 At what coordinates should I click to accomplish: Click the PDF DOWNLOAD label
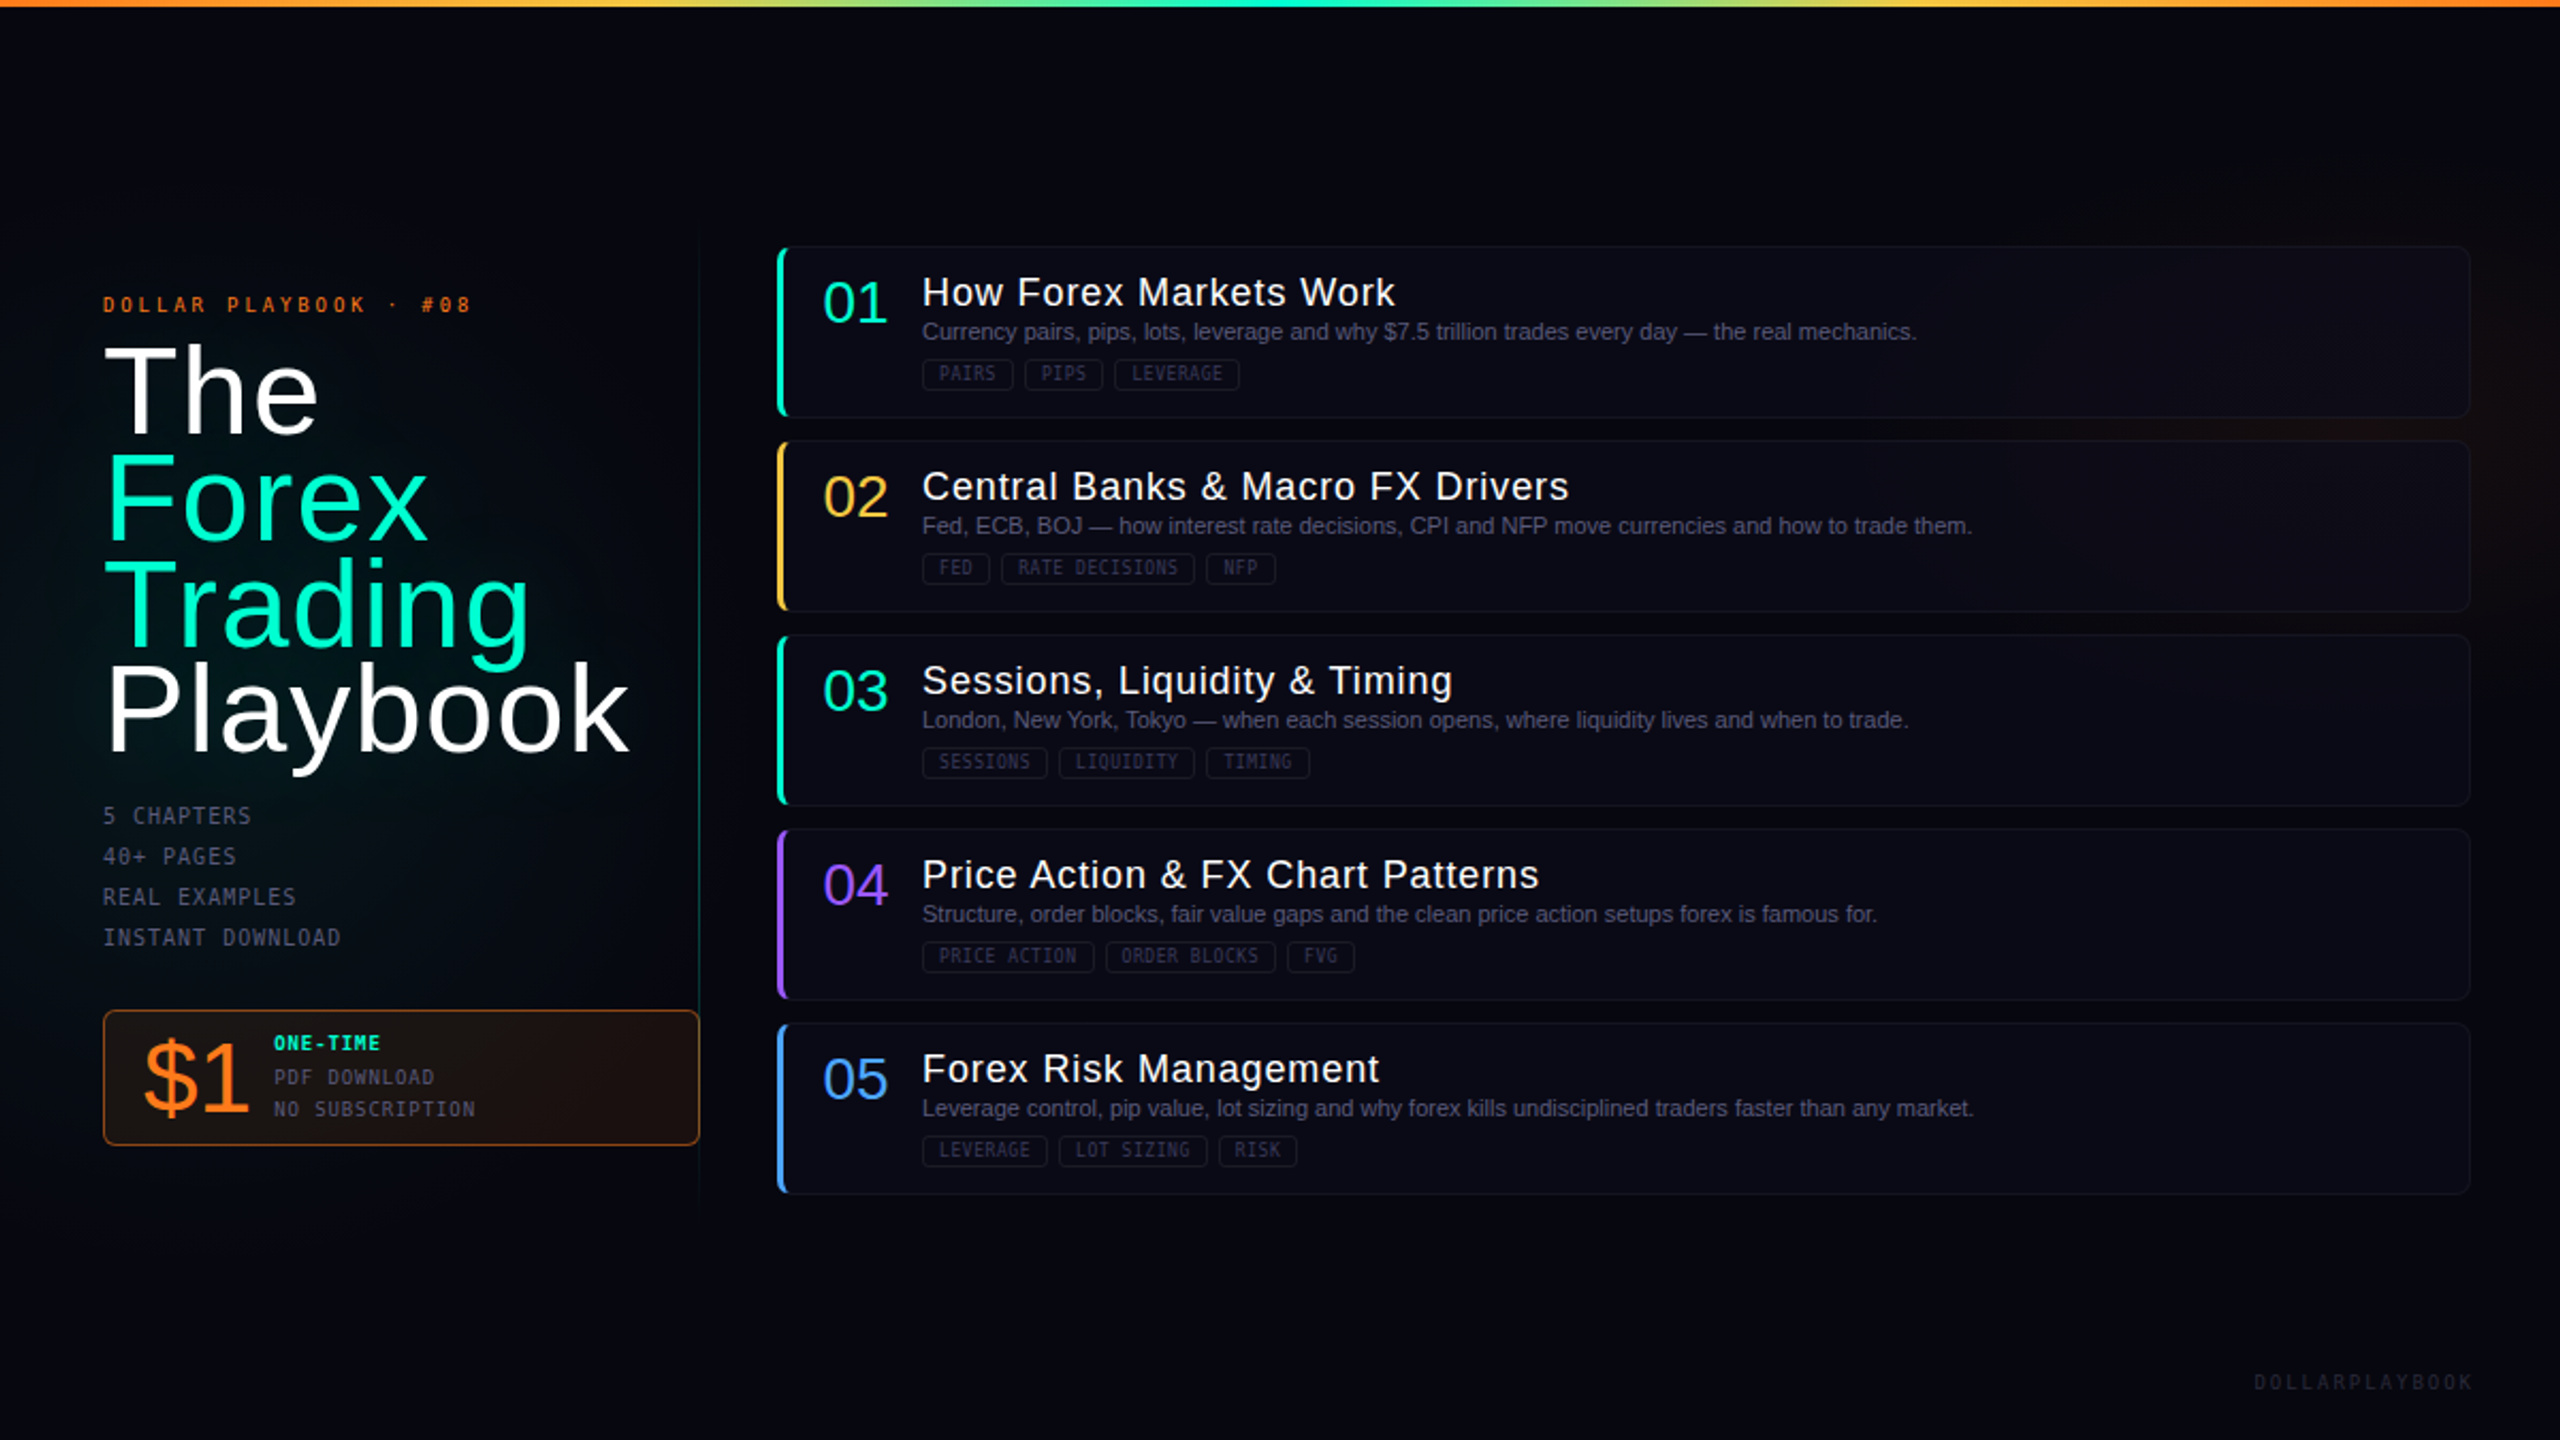tap(354, 1077)
